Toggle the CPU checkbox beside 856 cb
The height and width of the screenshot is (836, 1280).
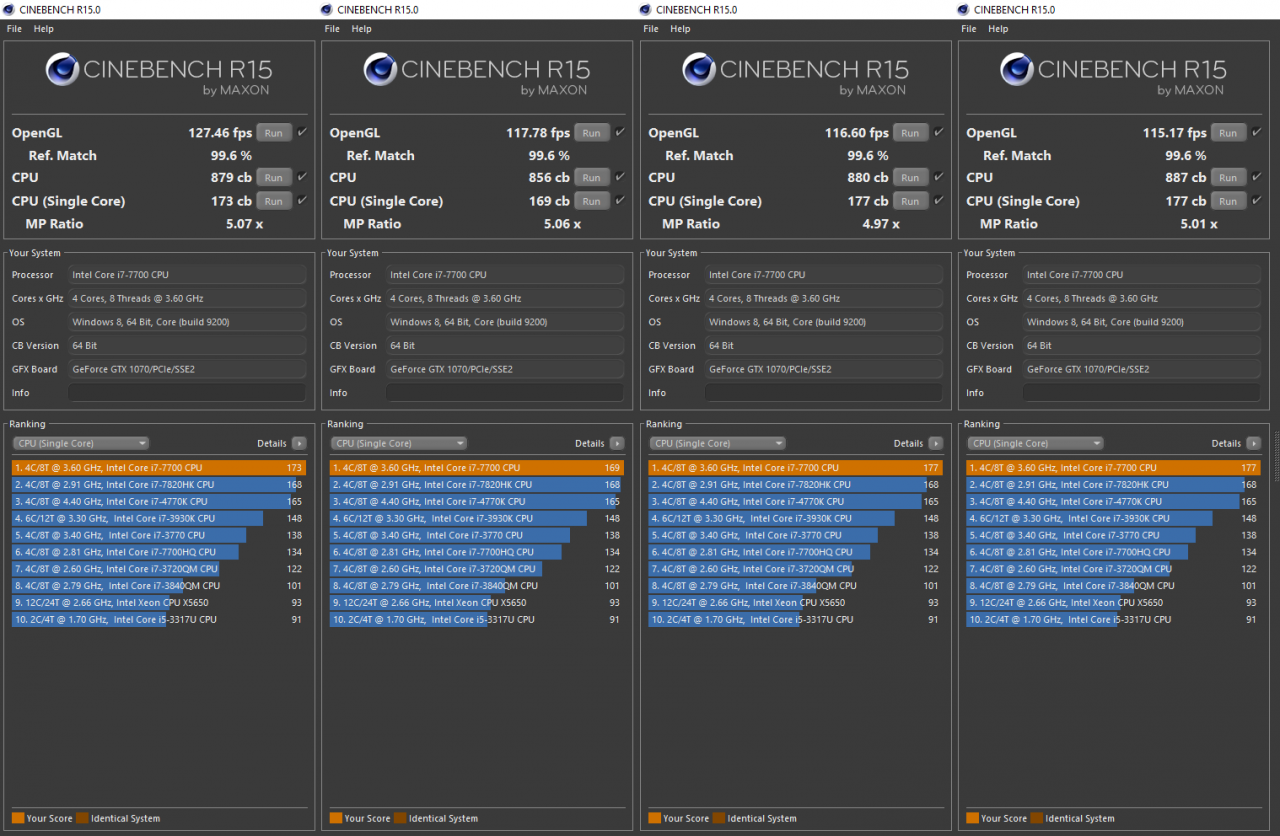point(621,177)
